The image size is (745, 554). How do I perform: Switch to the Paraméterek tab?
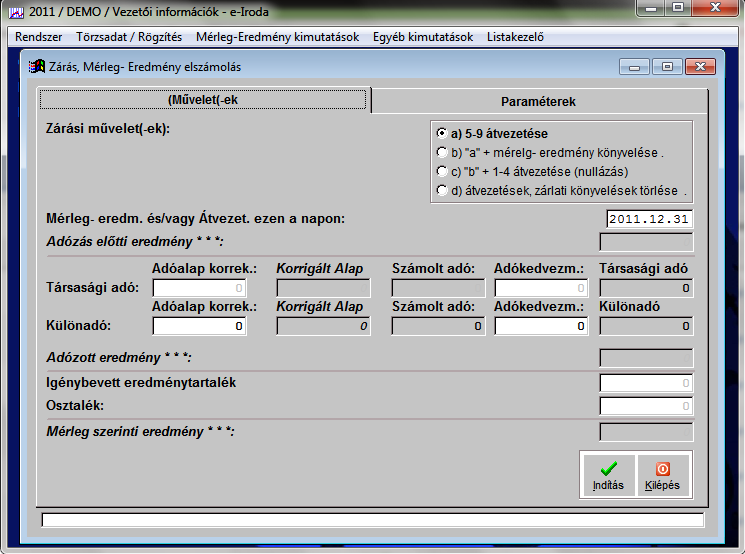pos(538,101)
